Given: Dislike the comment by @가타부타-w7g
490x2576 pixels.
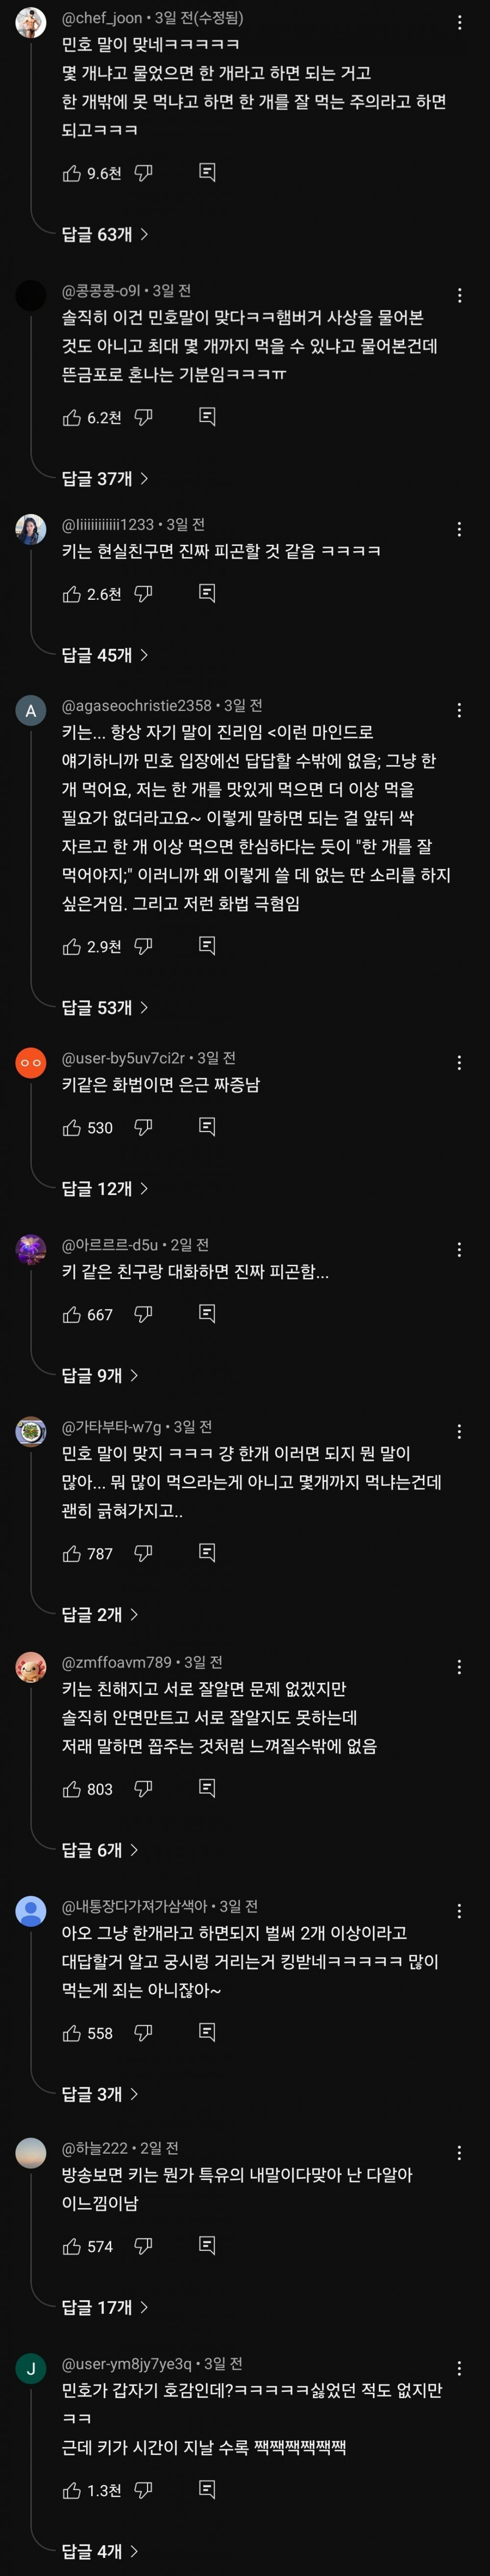Looking at the screenshot, I should click(143, 1553).
